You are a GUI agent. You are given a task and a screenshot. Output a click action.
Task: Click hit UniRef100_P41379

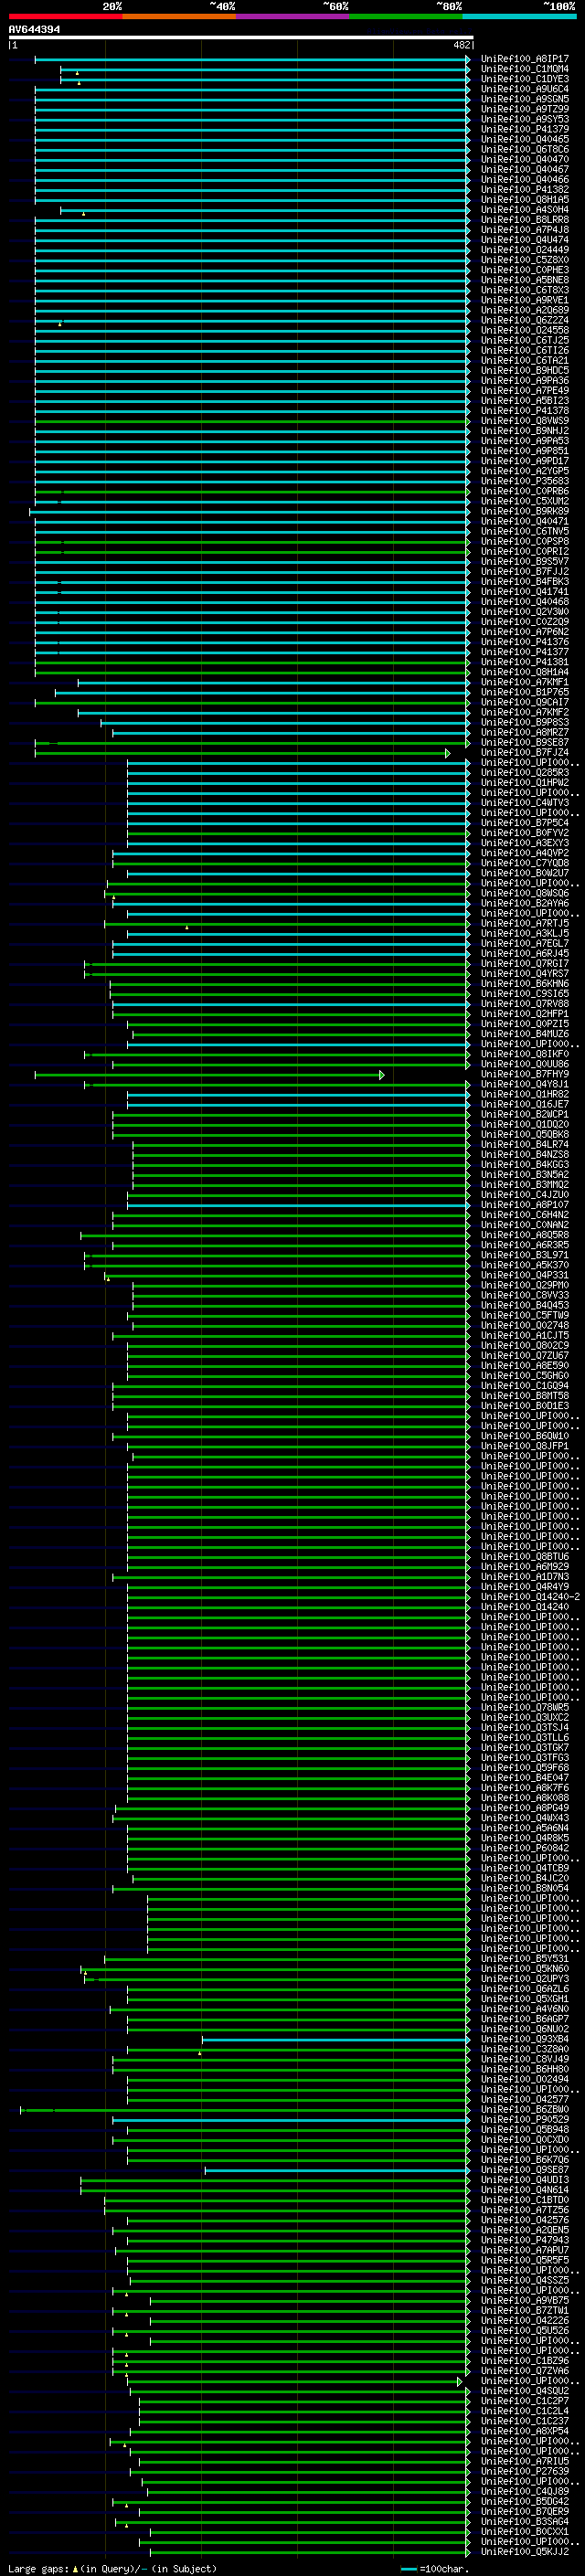524,129
